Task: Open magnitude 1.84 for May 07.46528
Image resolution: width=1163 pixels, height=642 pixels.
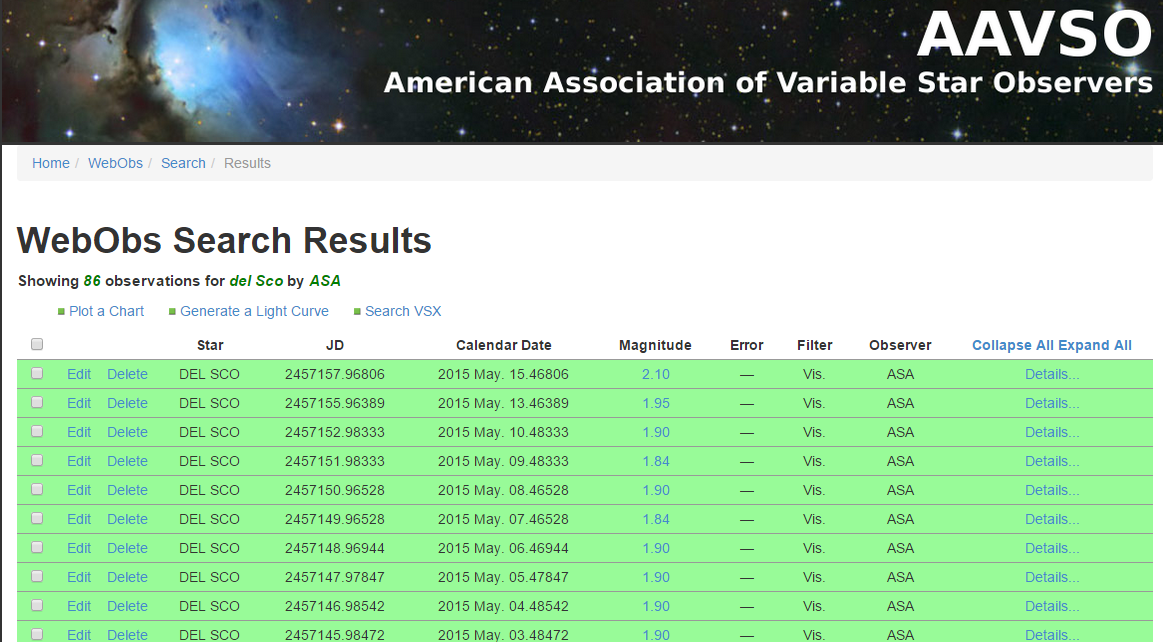Action: tap(656, 519)
